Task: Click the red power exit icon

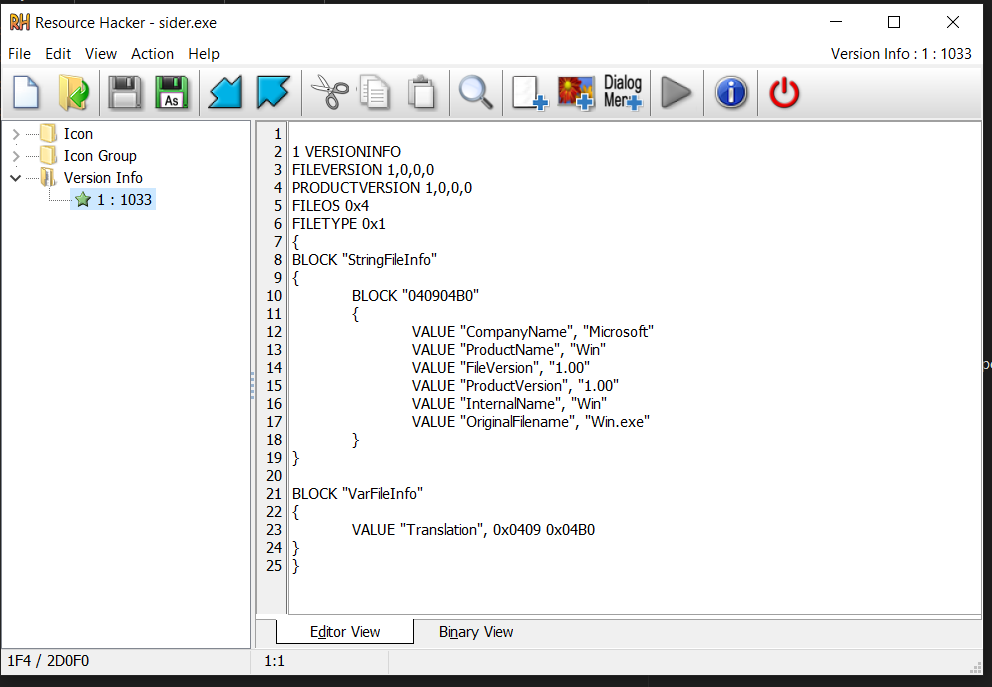Action: pos(784,92)
